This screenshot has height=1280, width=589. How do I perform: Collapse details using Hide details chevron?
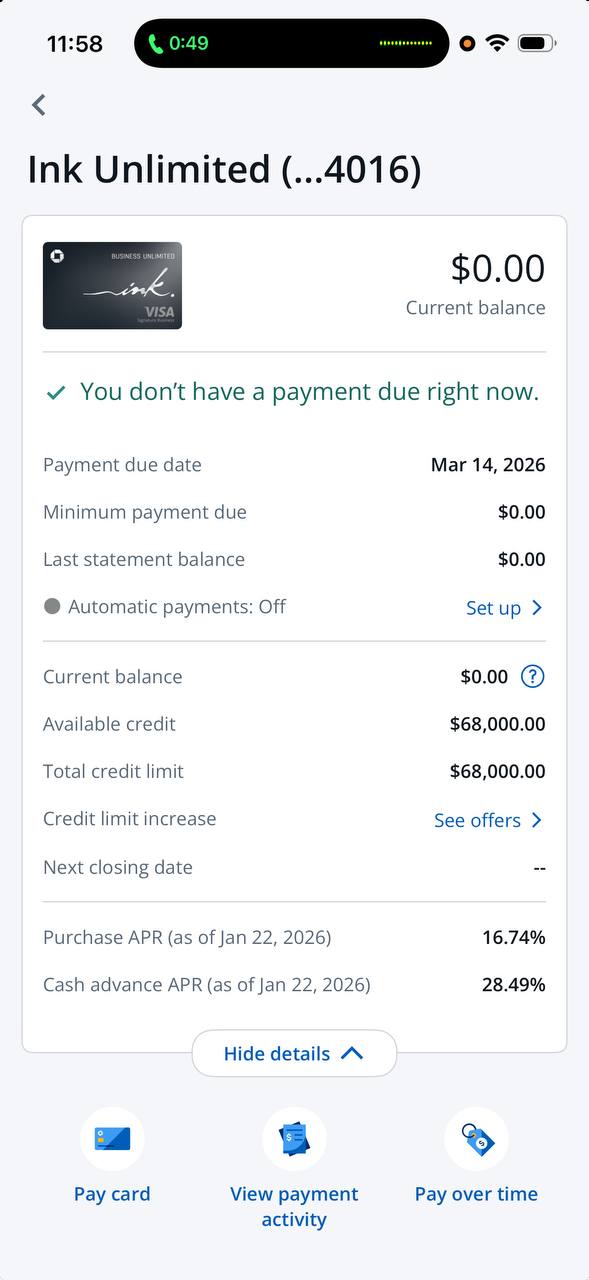coord(352,1053)
